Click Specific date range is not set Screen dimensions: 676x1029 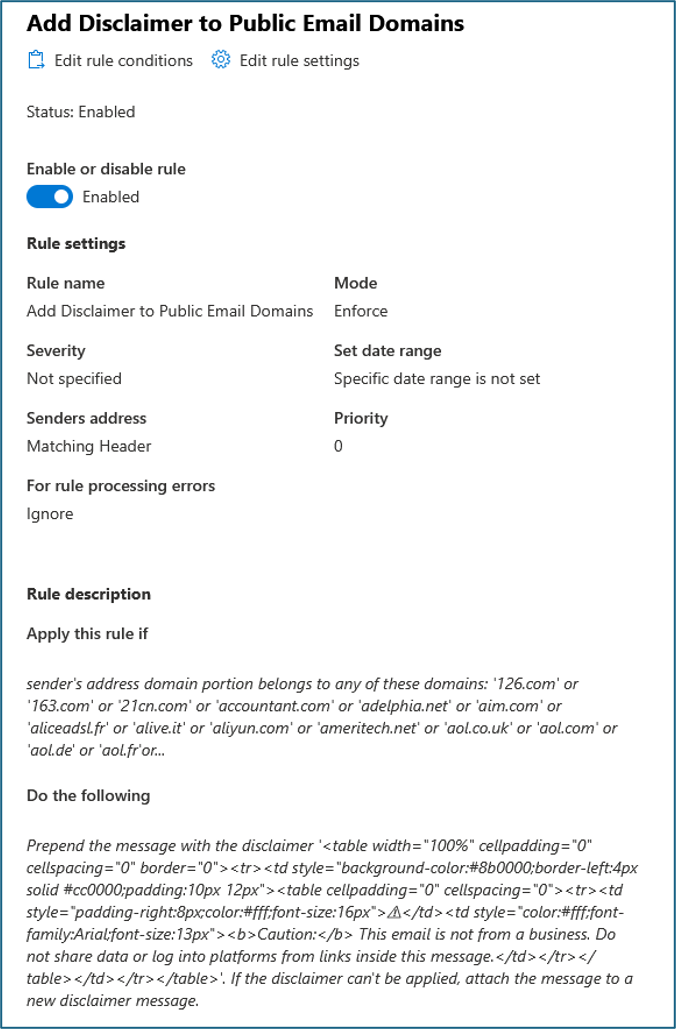(x=437, y=379)
